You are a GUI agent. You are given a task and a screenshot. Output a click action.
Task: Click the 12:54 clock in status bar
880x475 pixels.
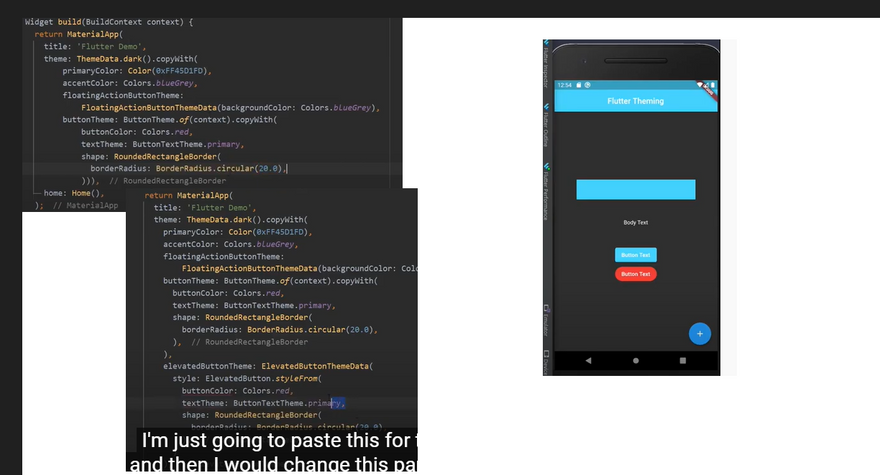click(x=565, y=85)
